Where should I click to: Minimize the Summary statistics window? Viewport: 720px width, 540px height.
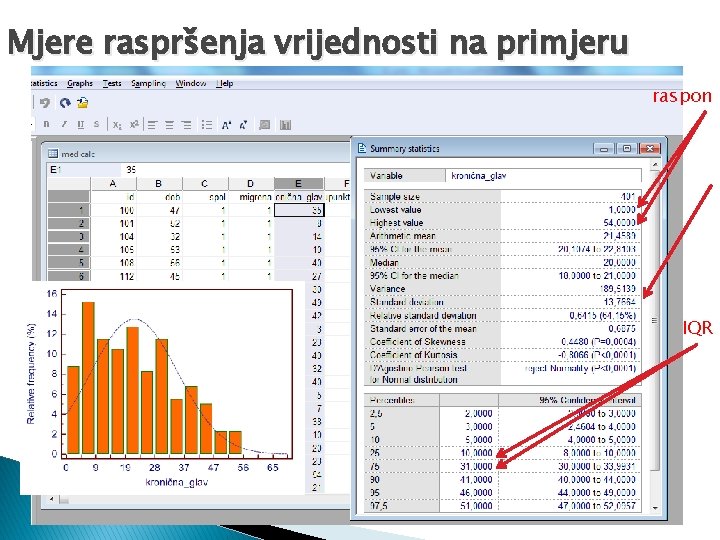coord(604,149)
